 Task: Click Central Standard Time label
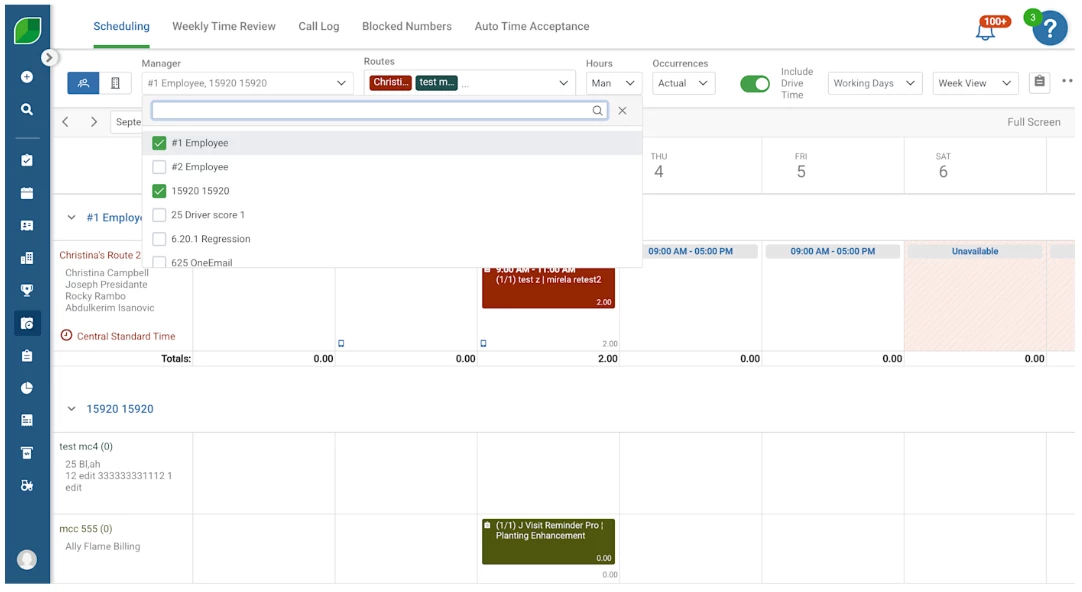(x=126, y=337)
